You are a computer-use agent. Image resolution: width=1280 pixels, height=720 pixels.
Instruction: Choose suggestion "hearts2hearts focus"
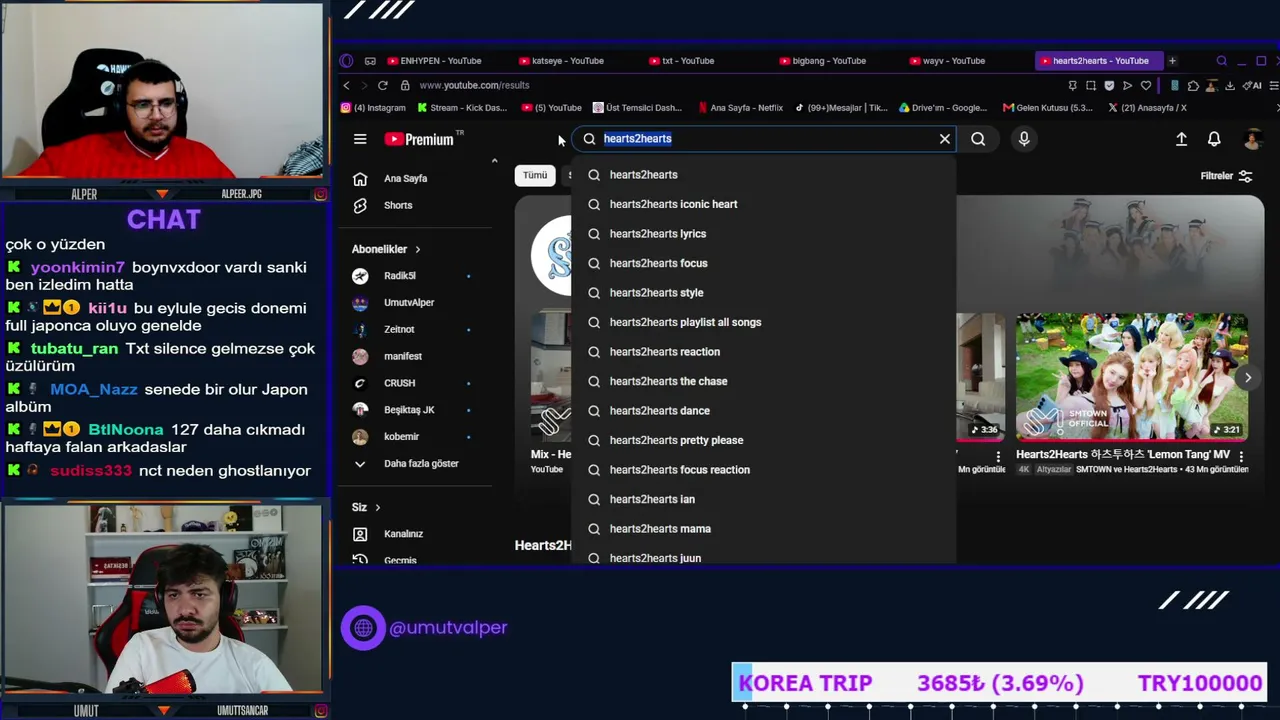(764, 263)
